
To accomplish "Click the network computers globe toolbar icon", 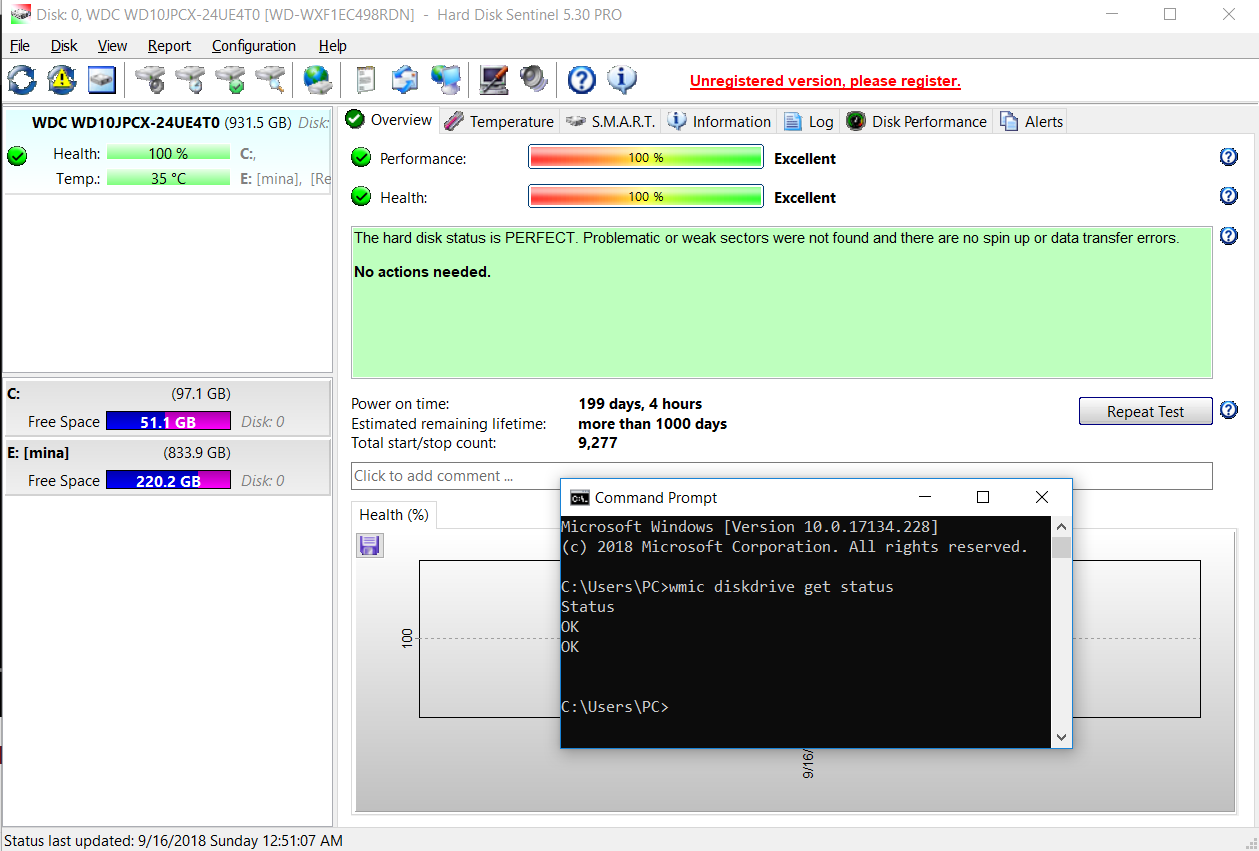I will pyautogui.click(x=445, y=80).
